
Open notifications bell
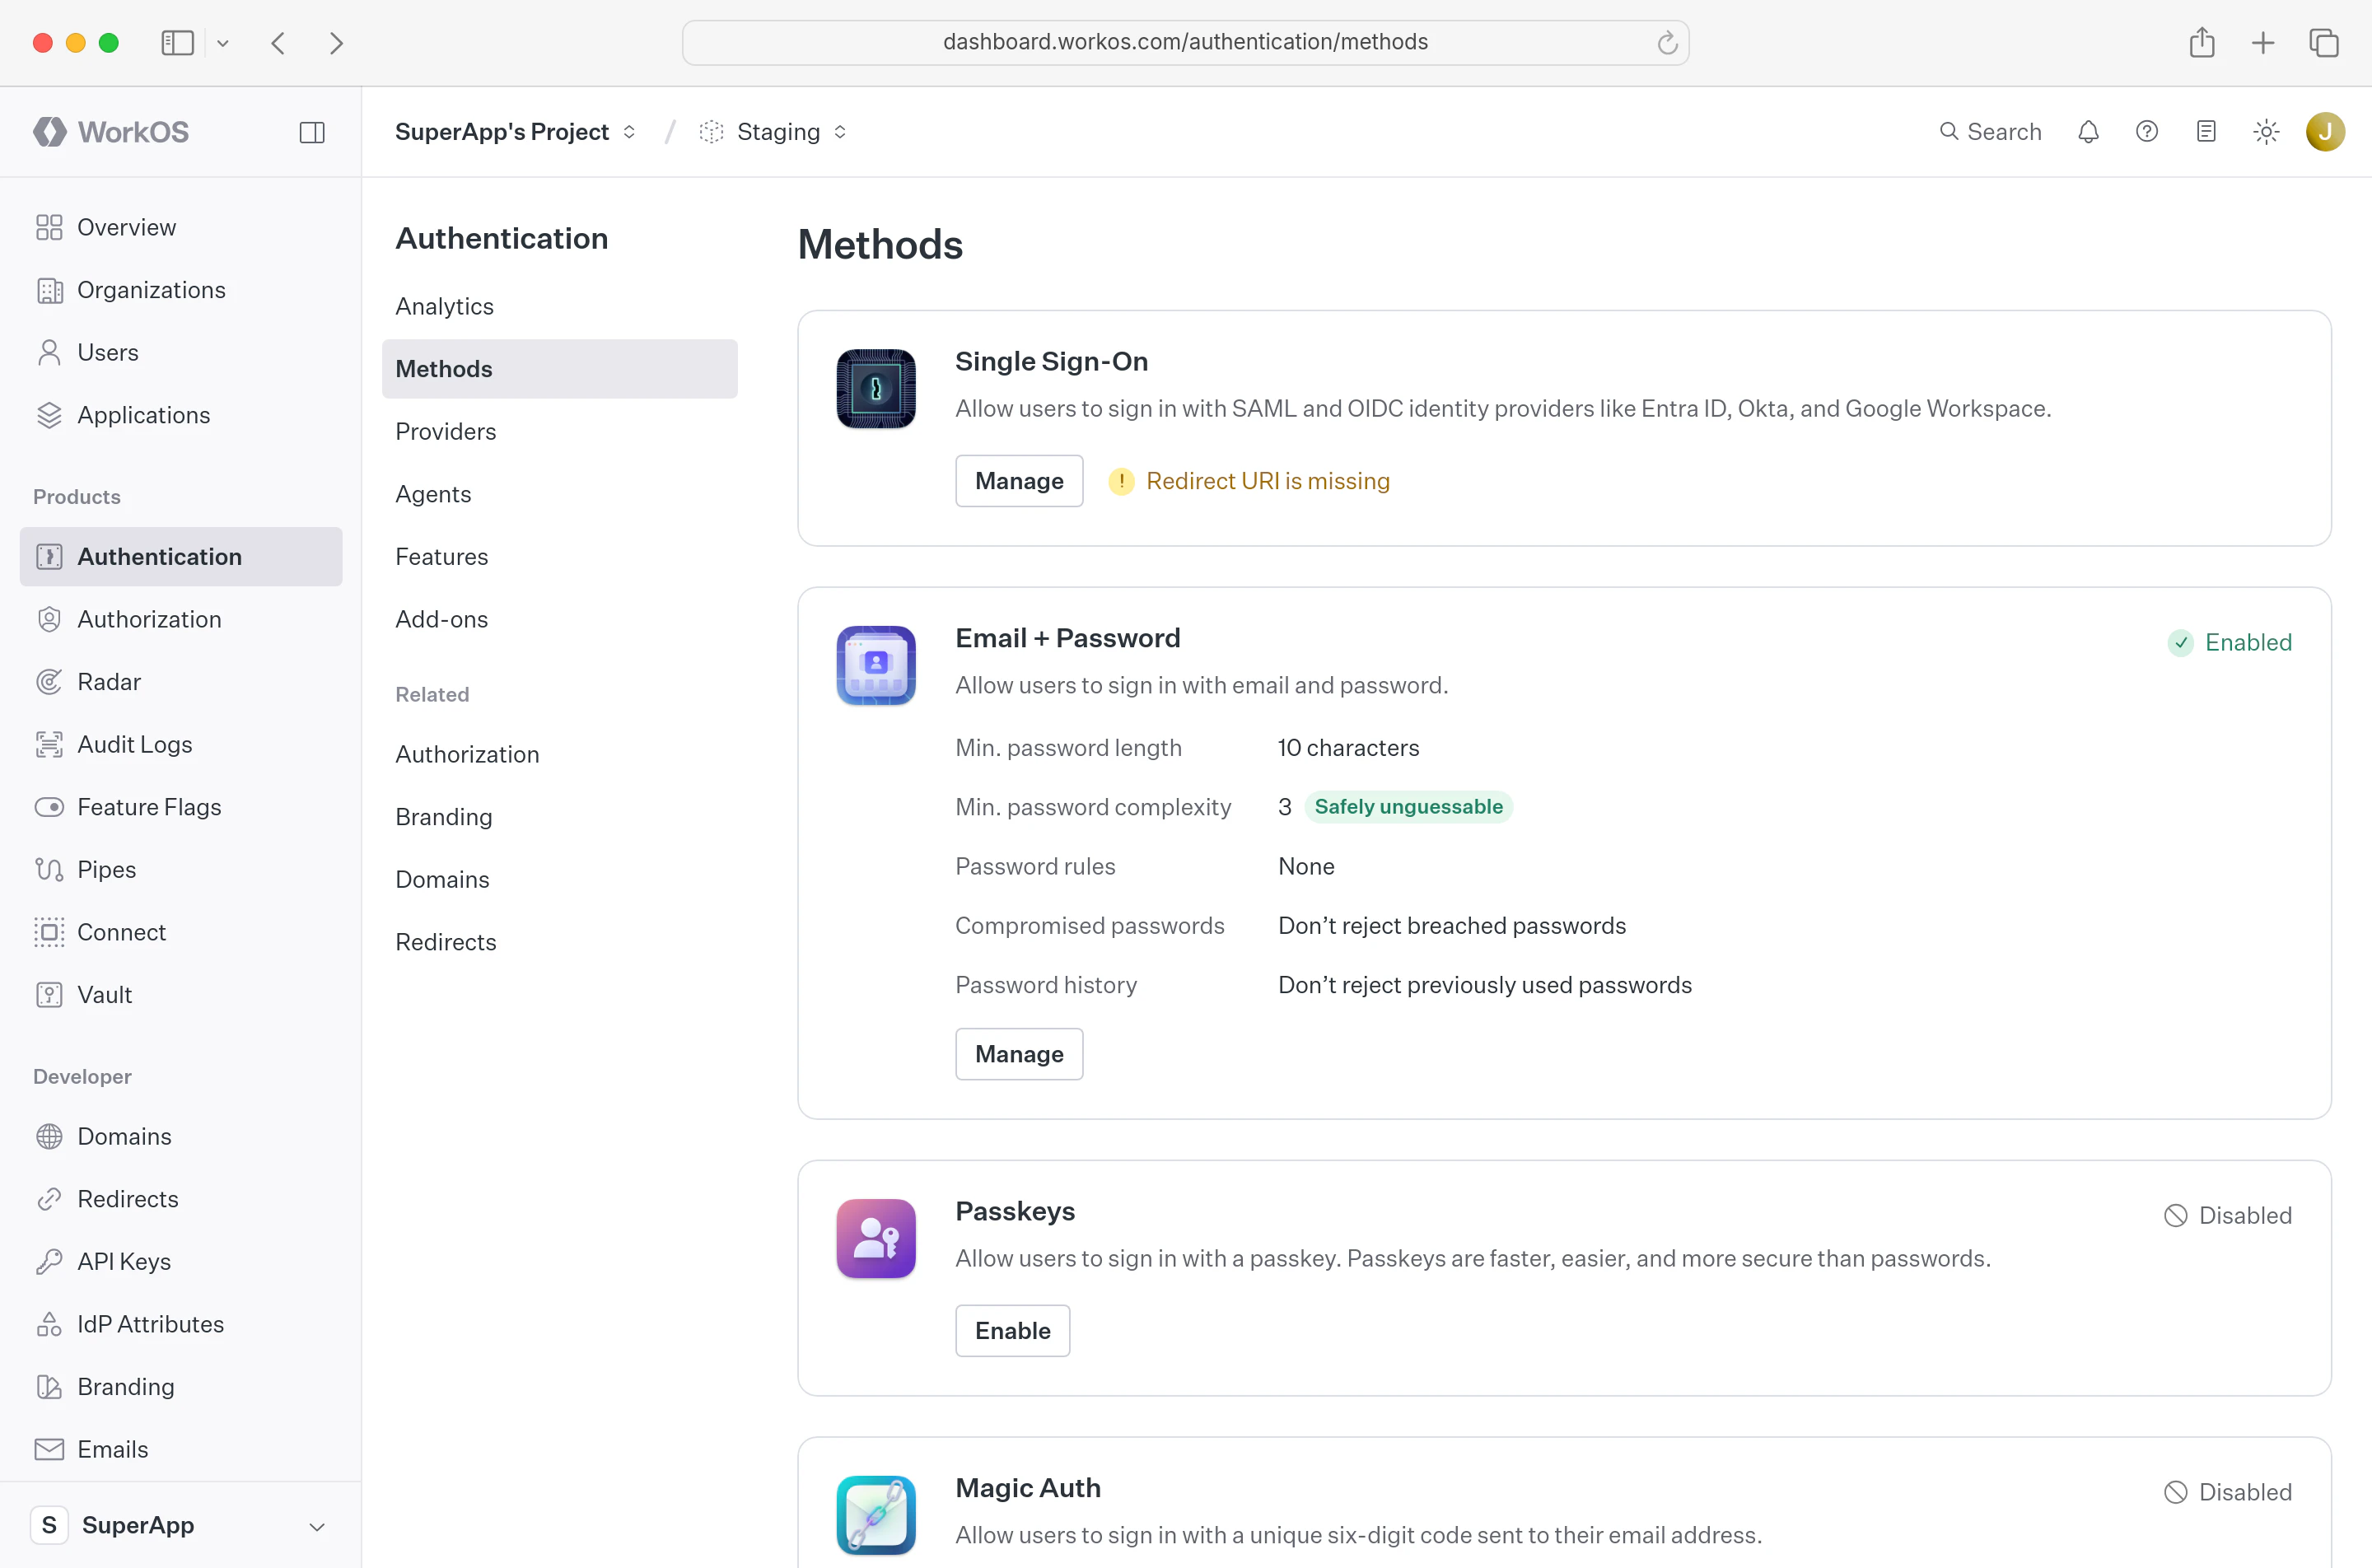coord(2088,132)
